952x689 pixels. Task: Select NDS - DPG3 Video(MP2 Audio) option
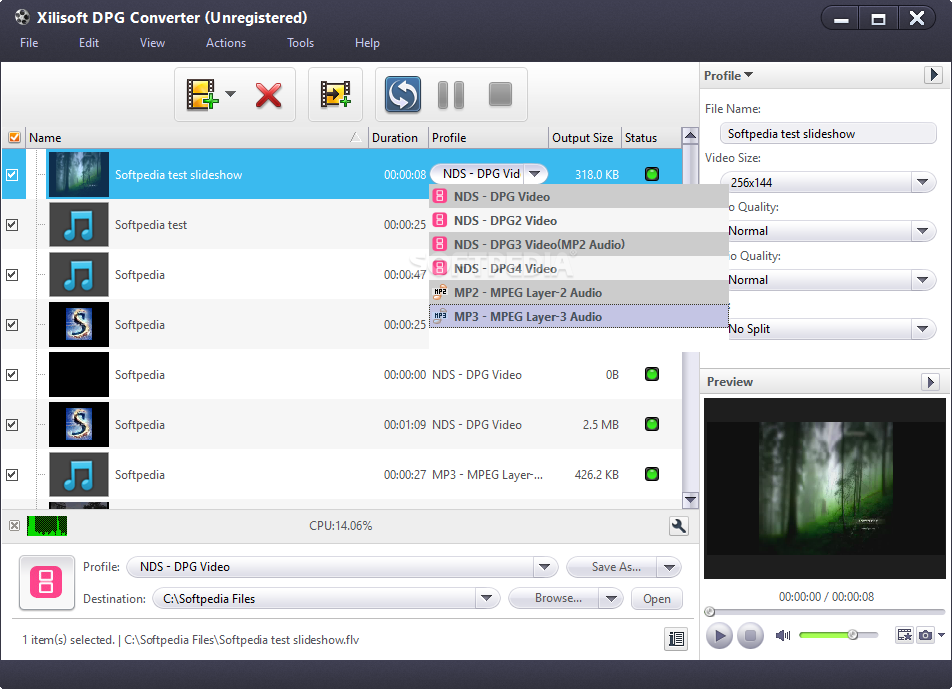(579, 245)
